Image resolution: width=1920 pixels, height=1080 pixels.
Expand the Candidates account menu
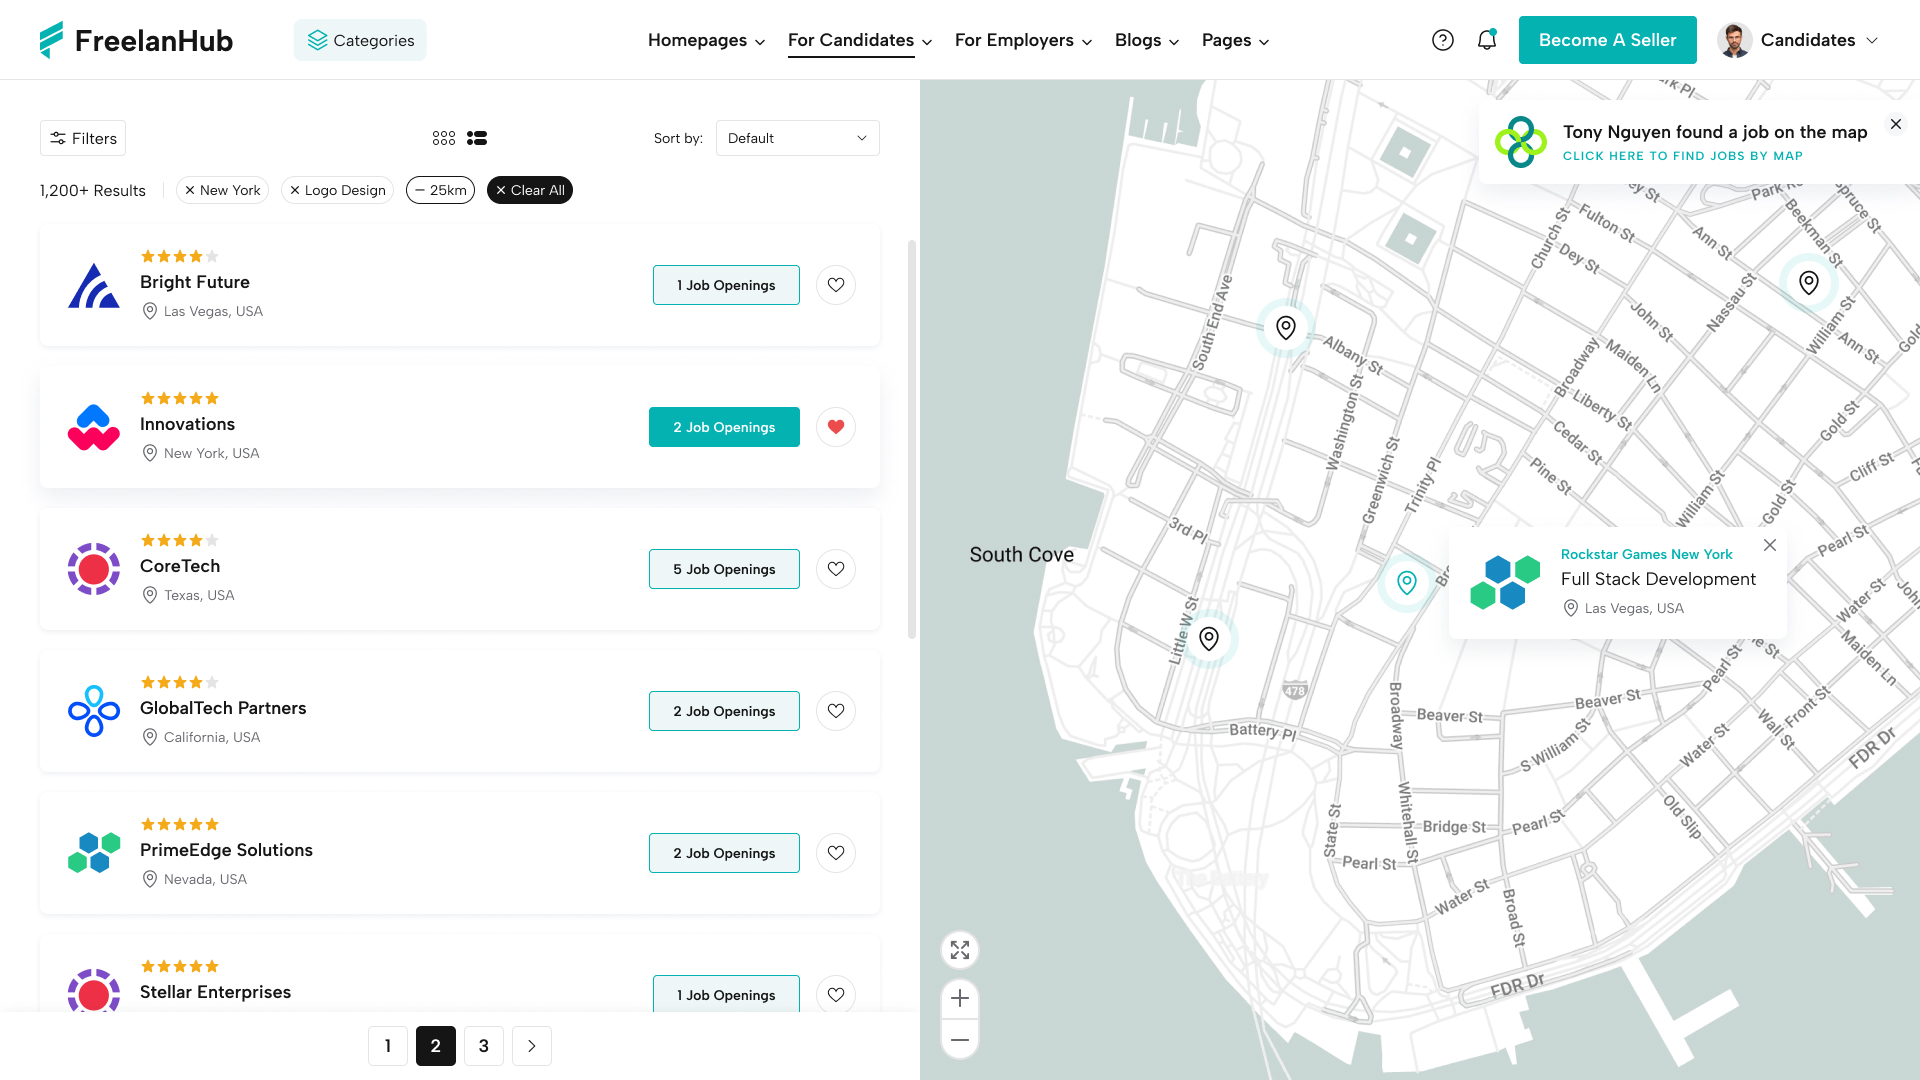click(1810, 40)
